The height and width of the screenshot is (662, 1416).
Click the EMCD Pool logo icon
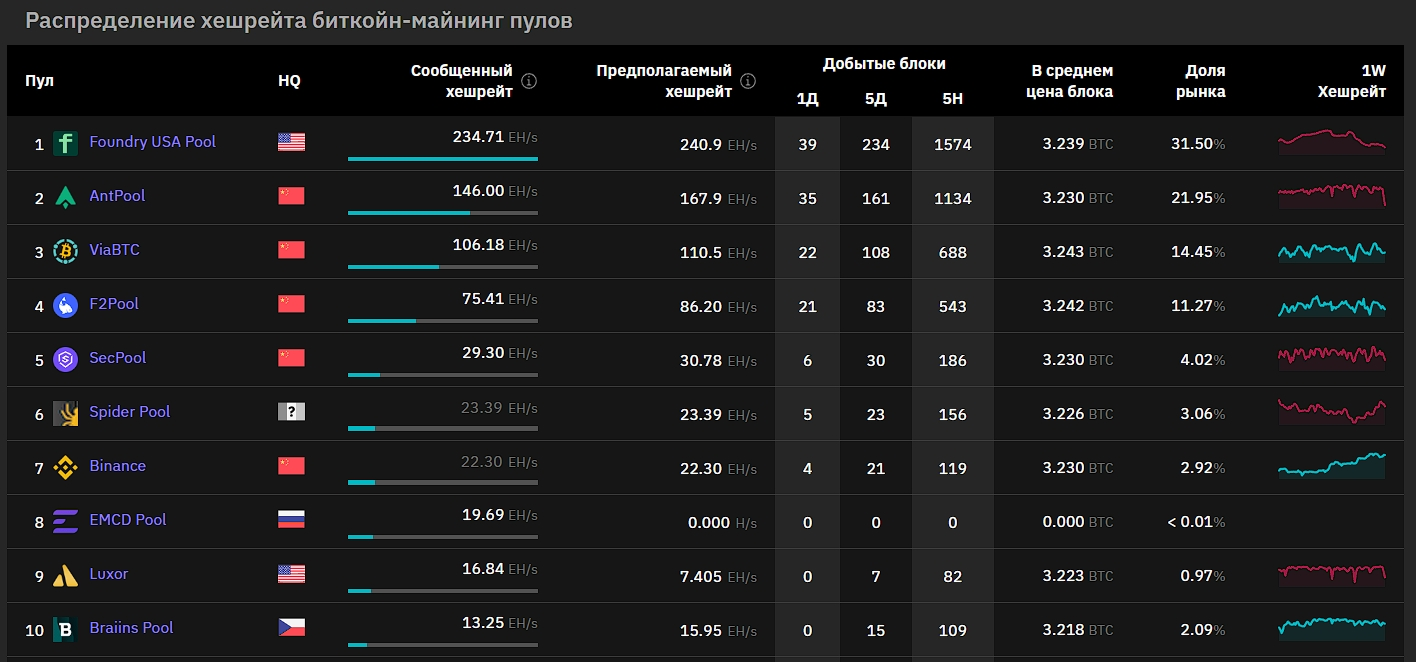click(x=66, y=521)
